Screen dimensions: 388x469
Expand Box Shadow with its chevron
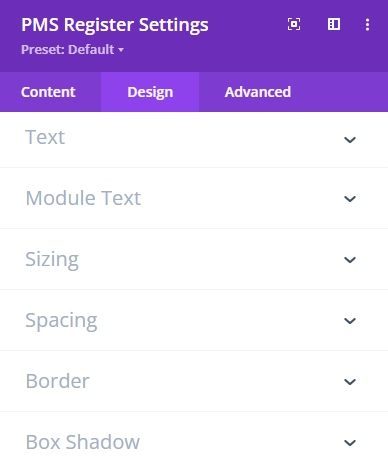(350, 443)
